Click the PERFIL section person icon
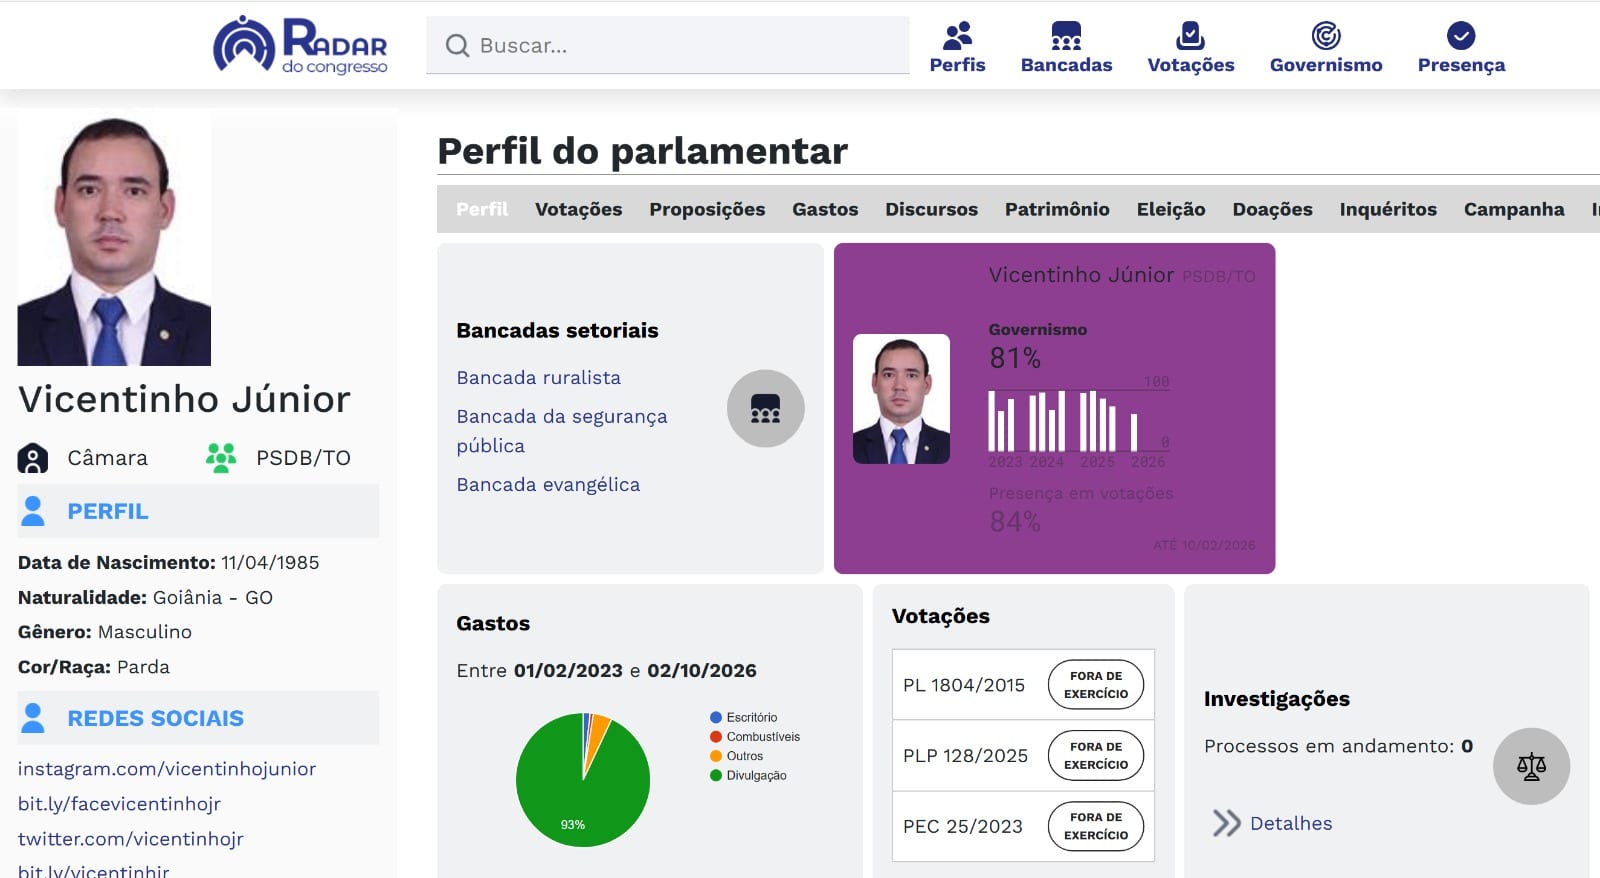Viewport: 1600px width, 878px height. point(33,510)
